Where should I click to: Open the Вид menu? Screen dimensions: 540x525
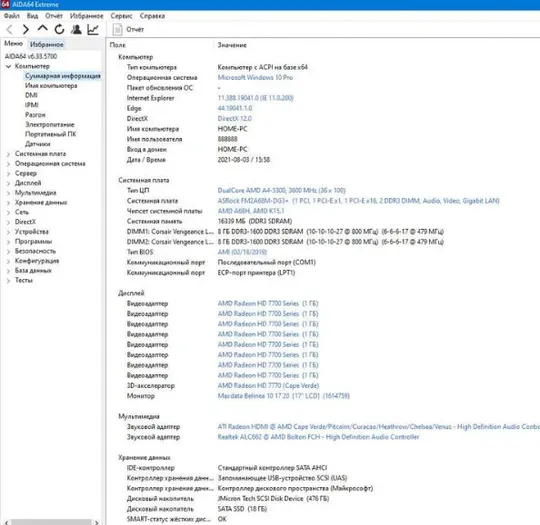click(32, 16)
